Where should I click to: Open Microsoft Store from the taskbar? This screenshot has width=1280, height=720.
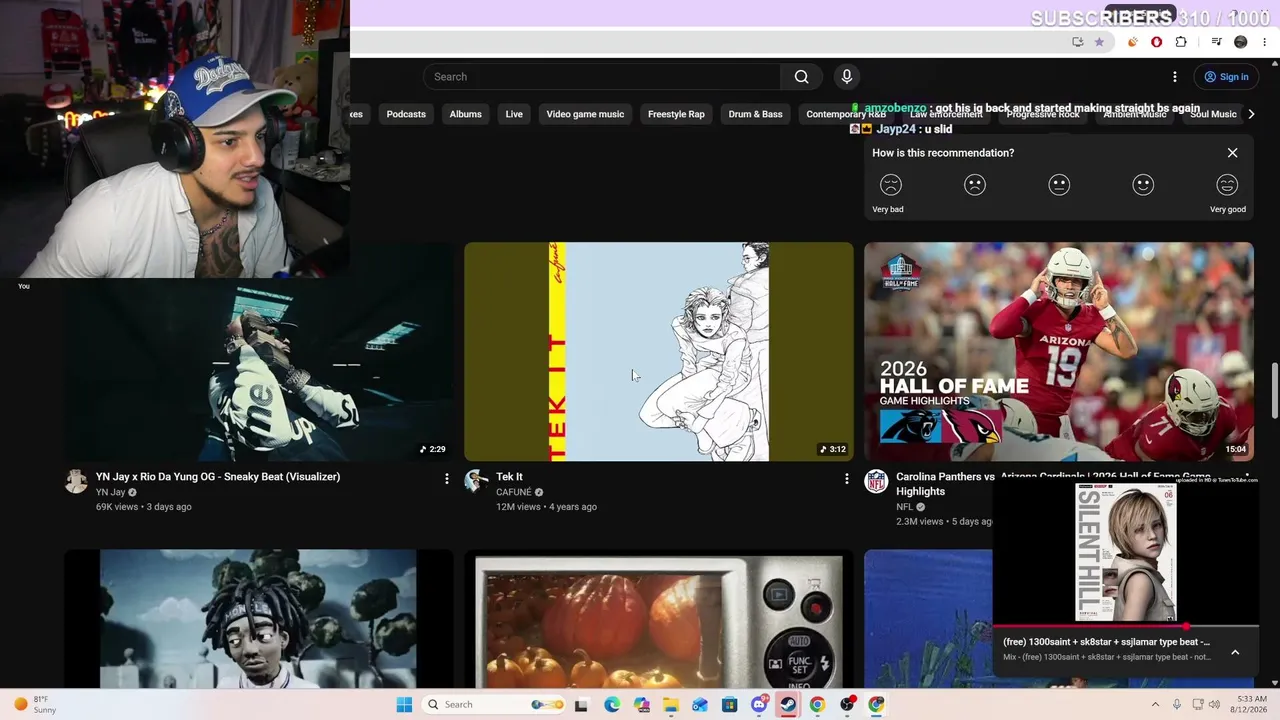pyautogui.click(x=730, y=705)
